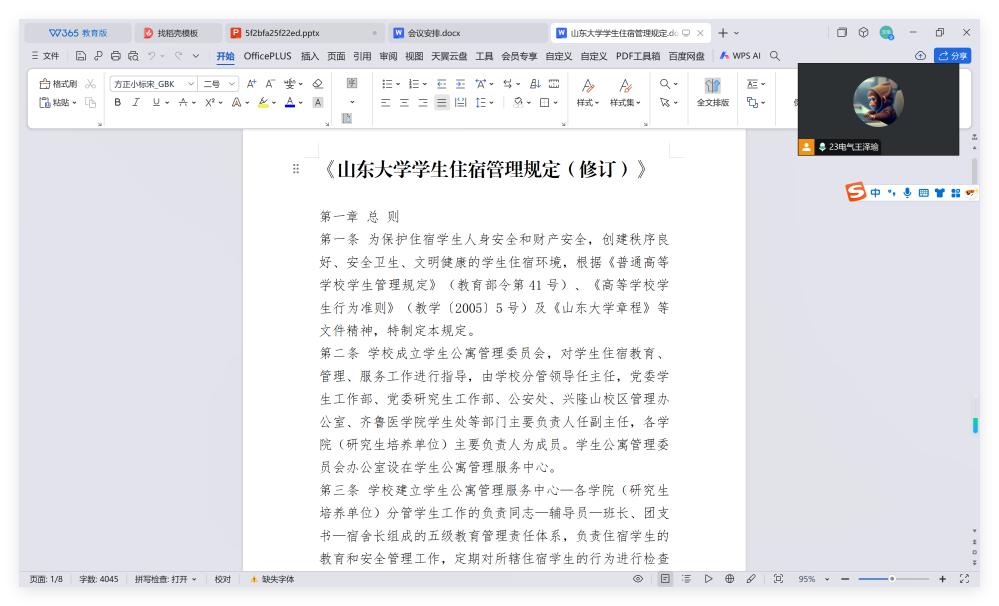This screenshot has height=606, width=999.
Task: Expand Paste options arrow
Action: click(75, 103)
